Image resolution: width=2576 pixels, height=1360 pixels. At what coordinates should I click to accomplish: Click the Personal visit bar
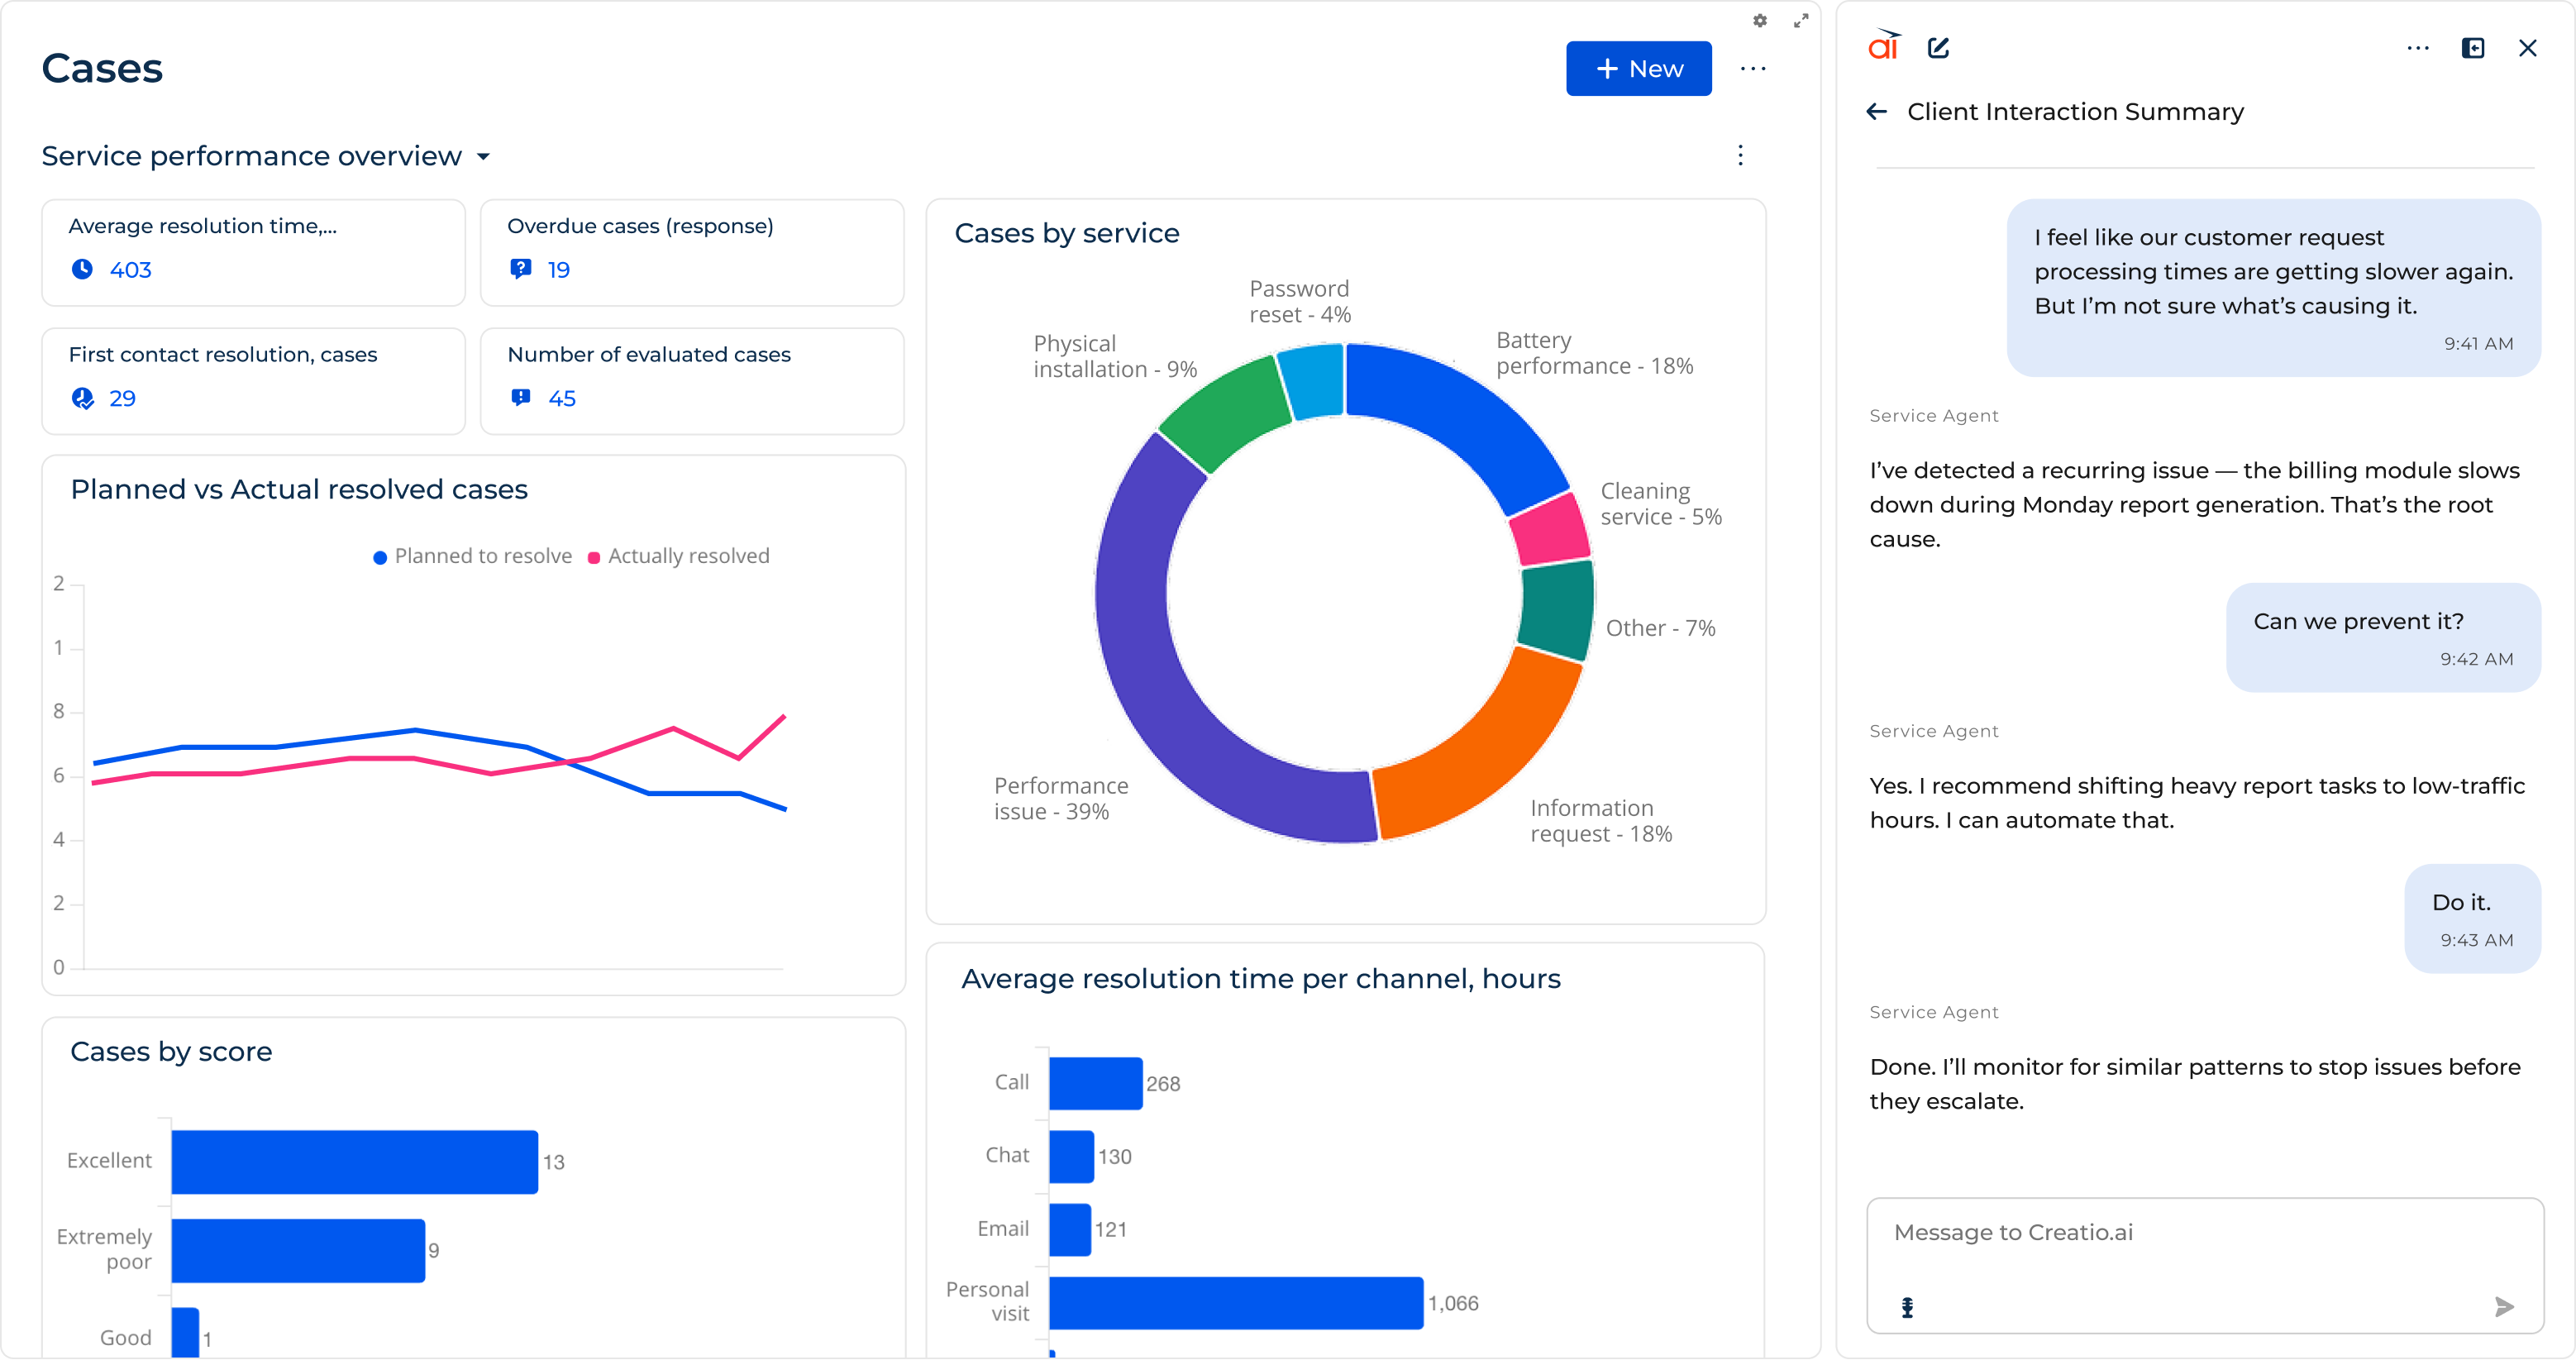click(1236, 1303)
